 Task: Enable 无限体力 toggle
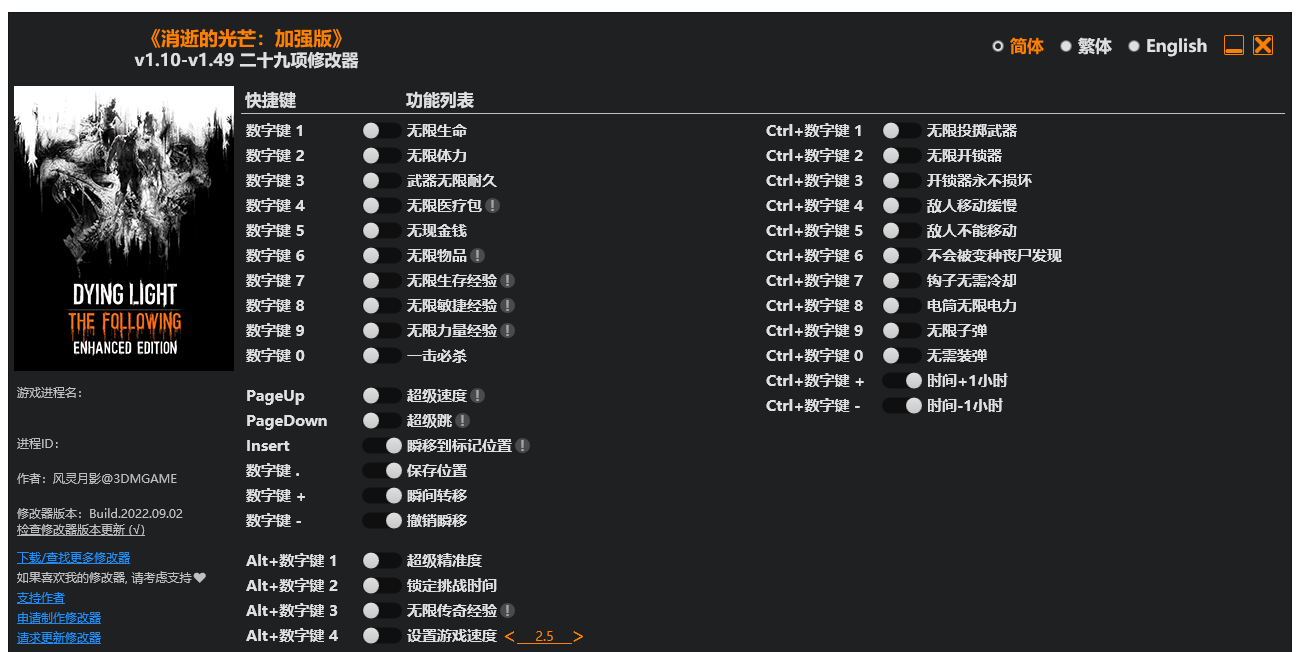pos(381,156)
